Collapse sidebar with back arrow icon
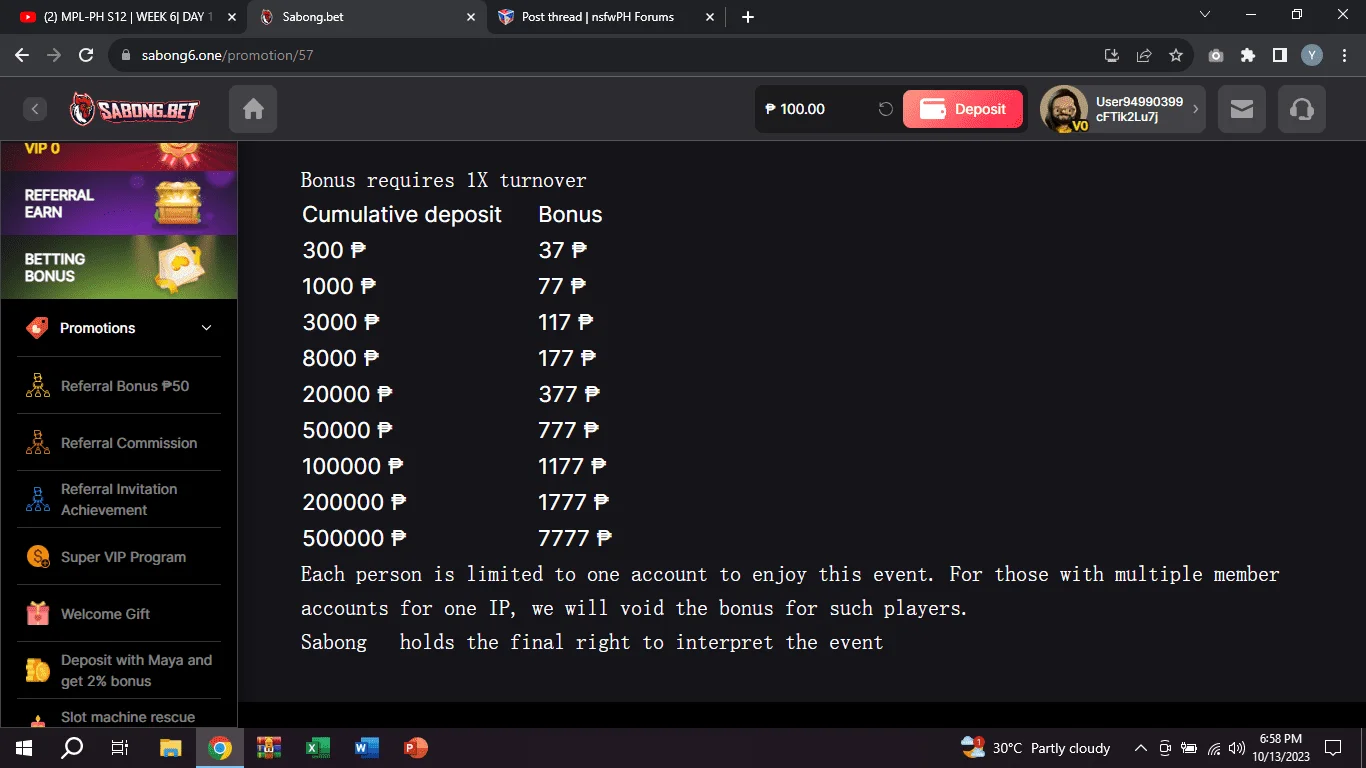1366x768 pixels. (x=35, y=109)
